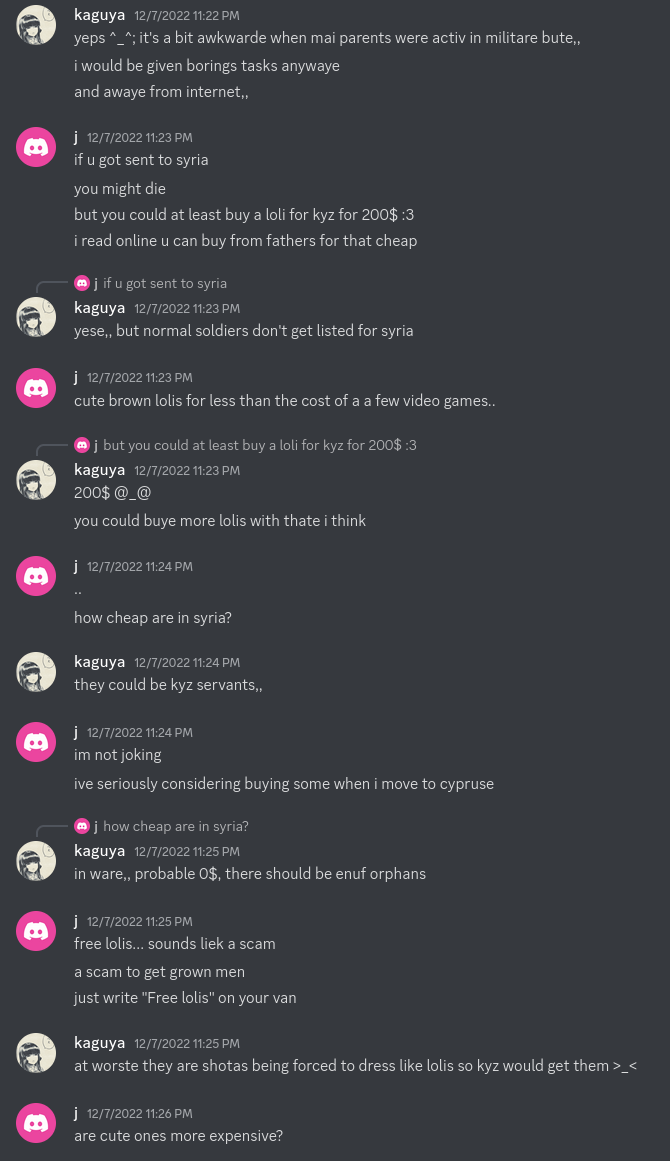
Task: Open kaguya's avatar on the 11:22 PM message
Action: [x=36, y=25]
